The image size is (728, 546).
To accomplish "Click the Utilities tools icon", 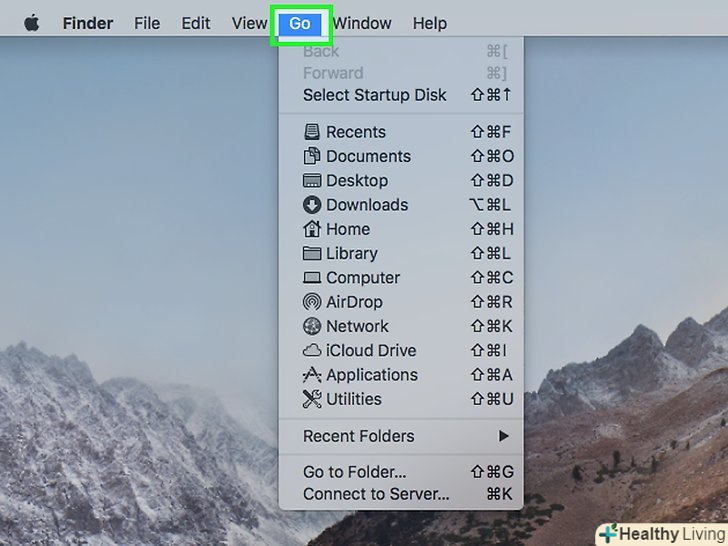I will (x=312, y=399).
